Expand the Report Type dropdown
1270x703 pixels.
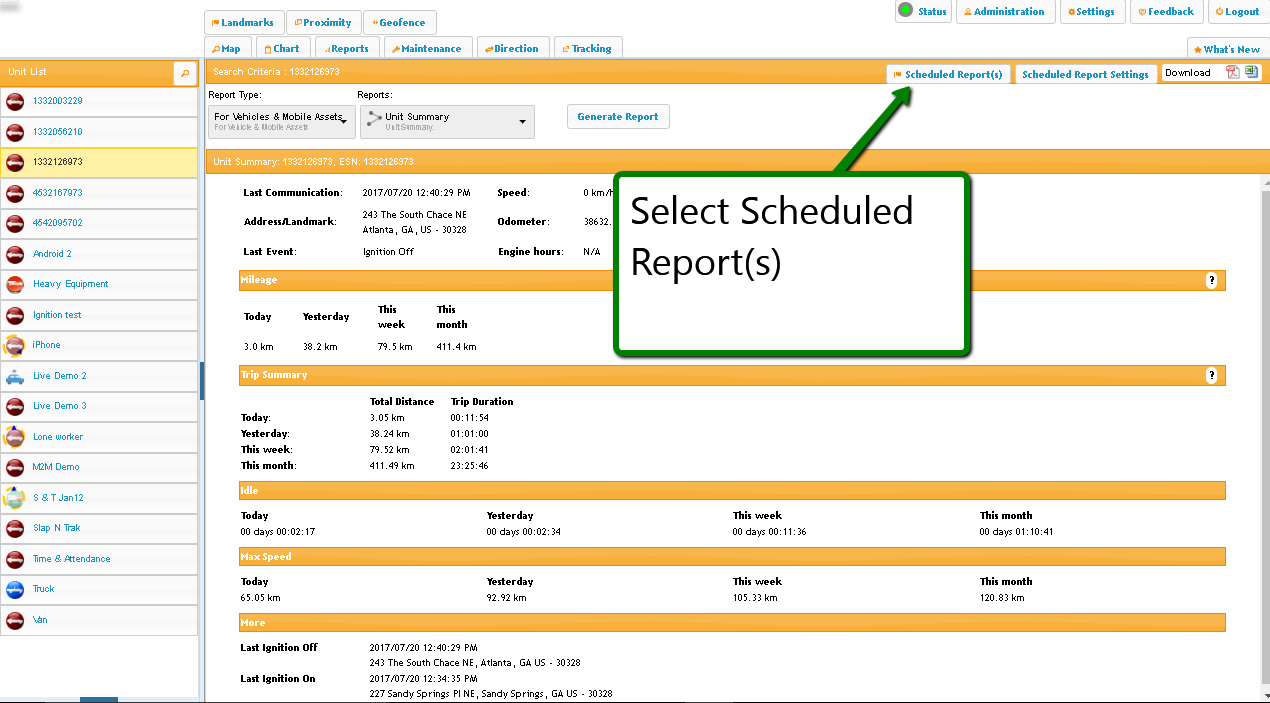(x=280, y=121)
